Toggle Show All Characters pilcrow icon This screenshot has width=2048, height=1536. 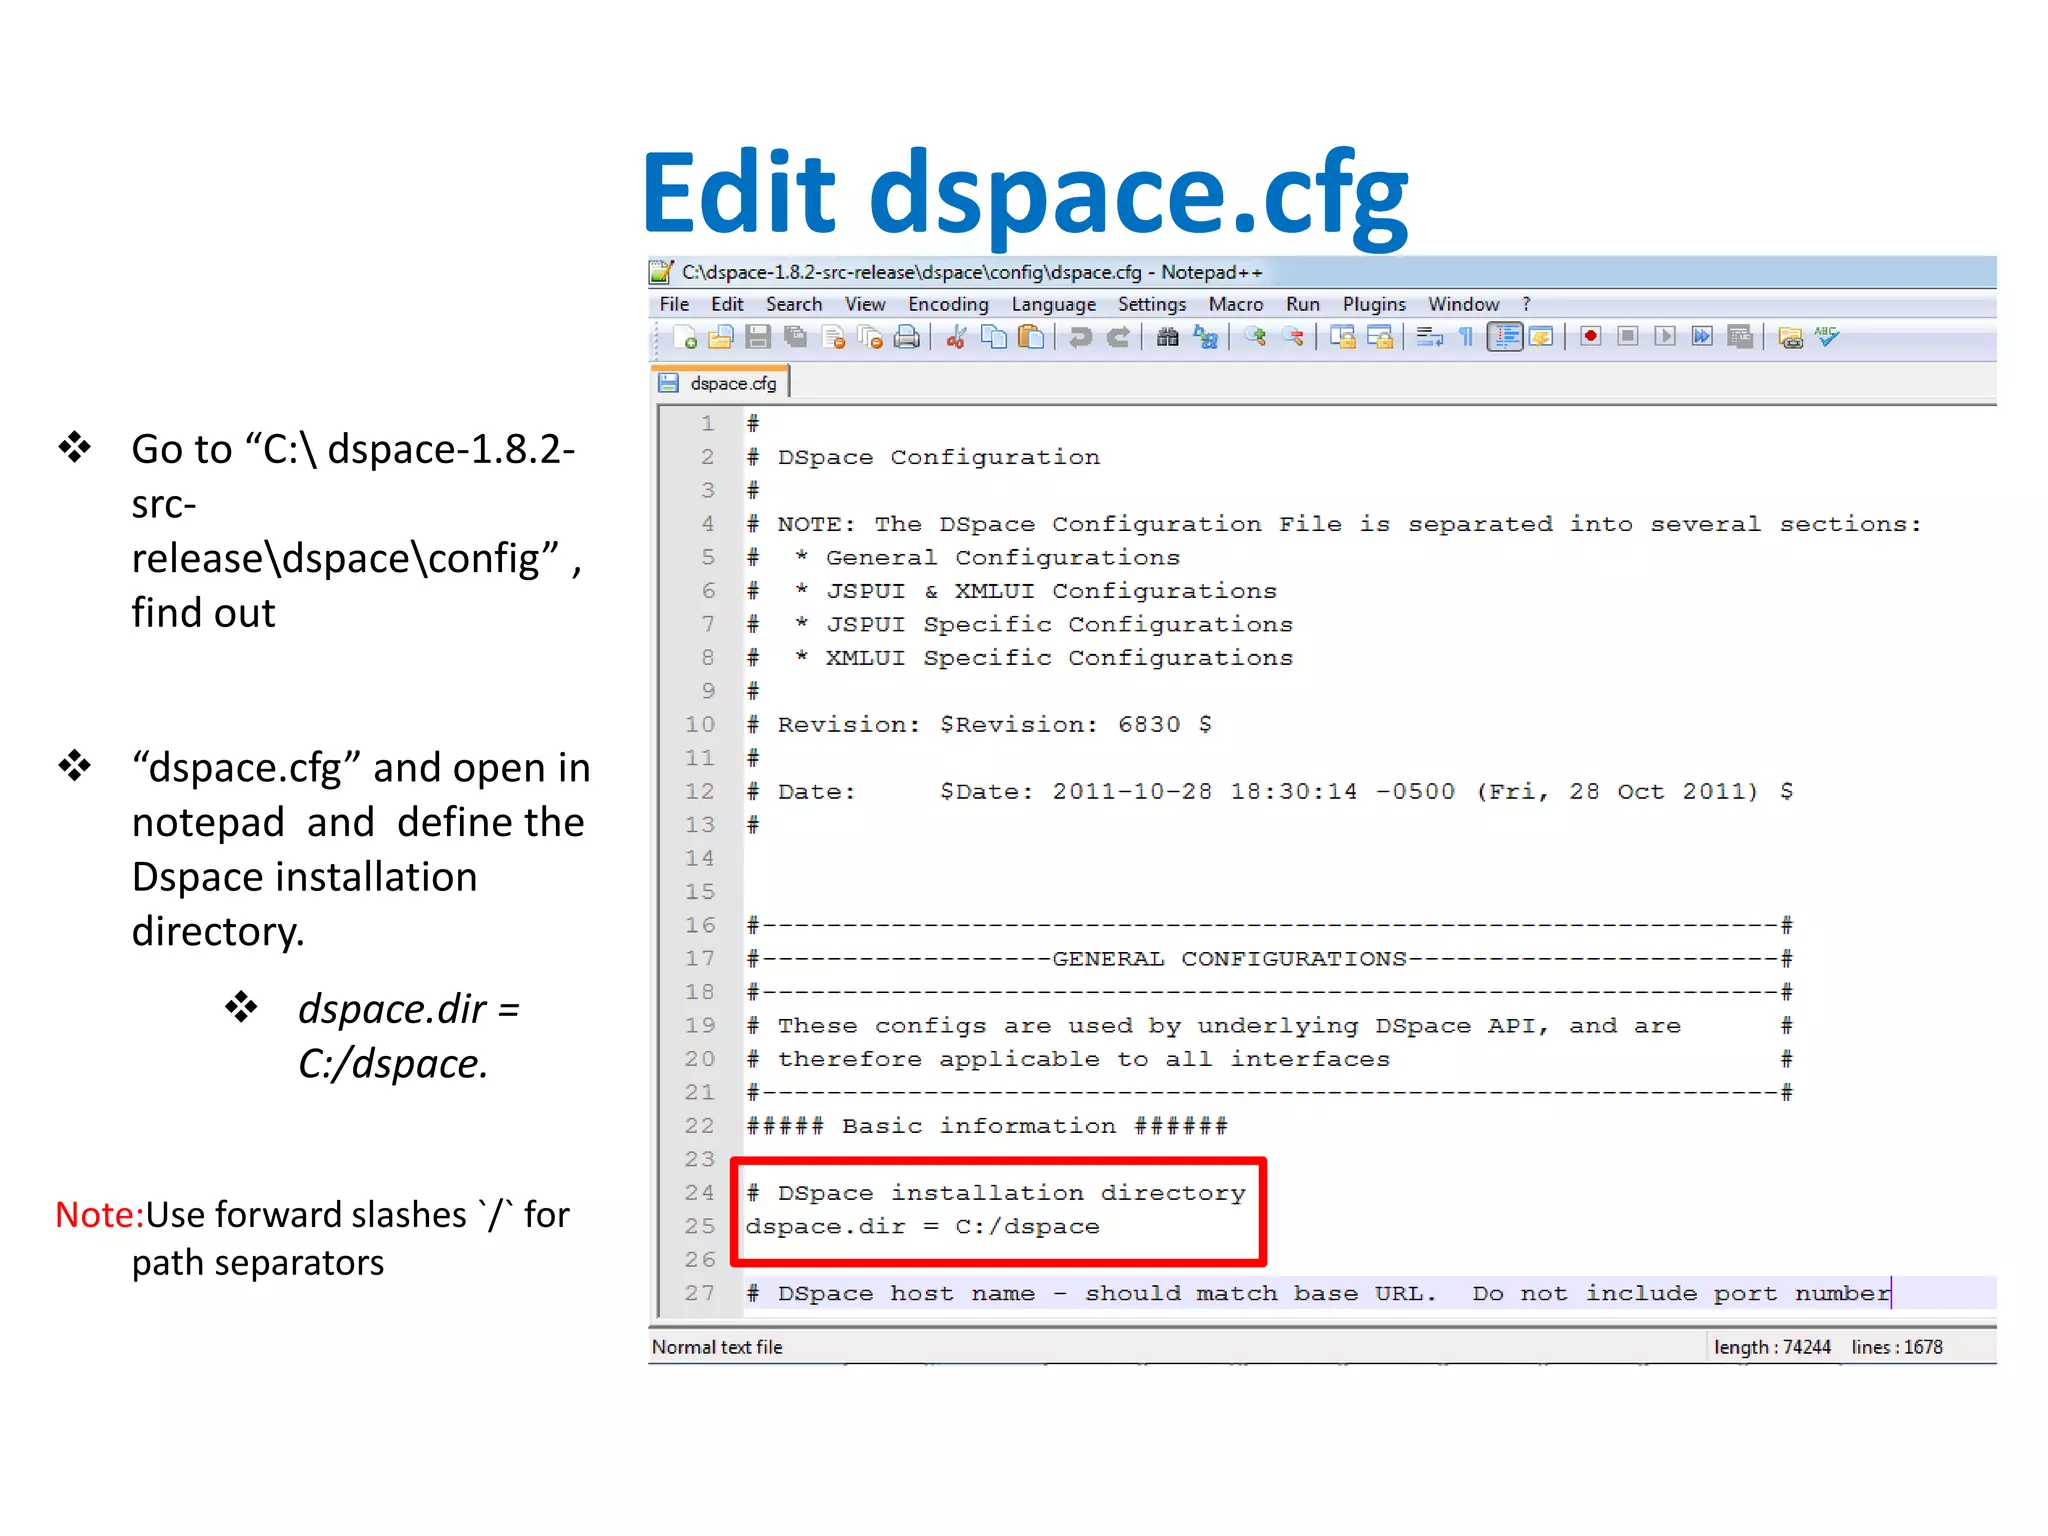pyautogui.click(x=1466, y=338)
